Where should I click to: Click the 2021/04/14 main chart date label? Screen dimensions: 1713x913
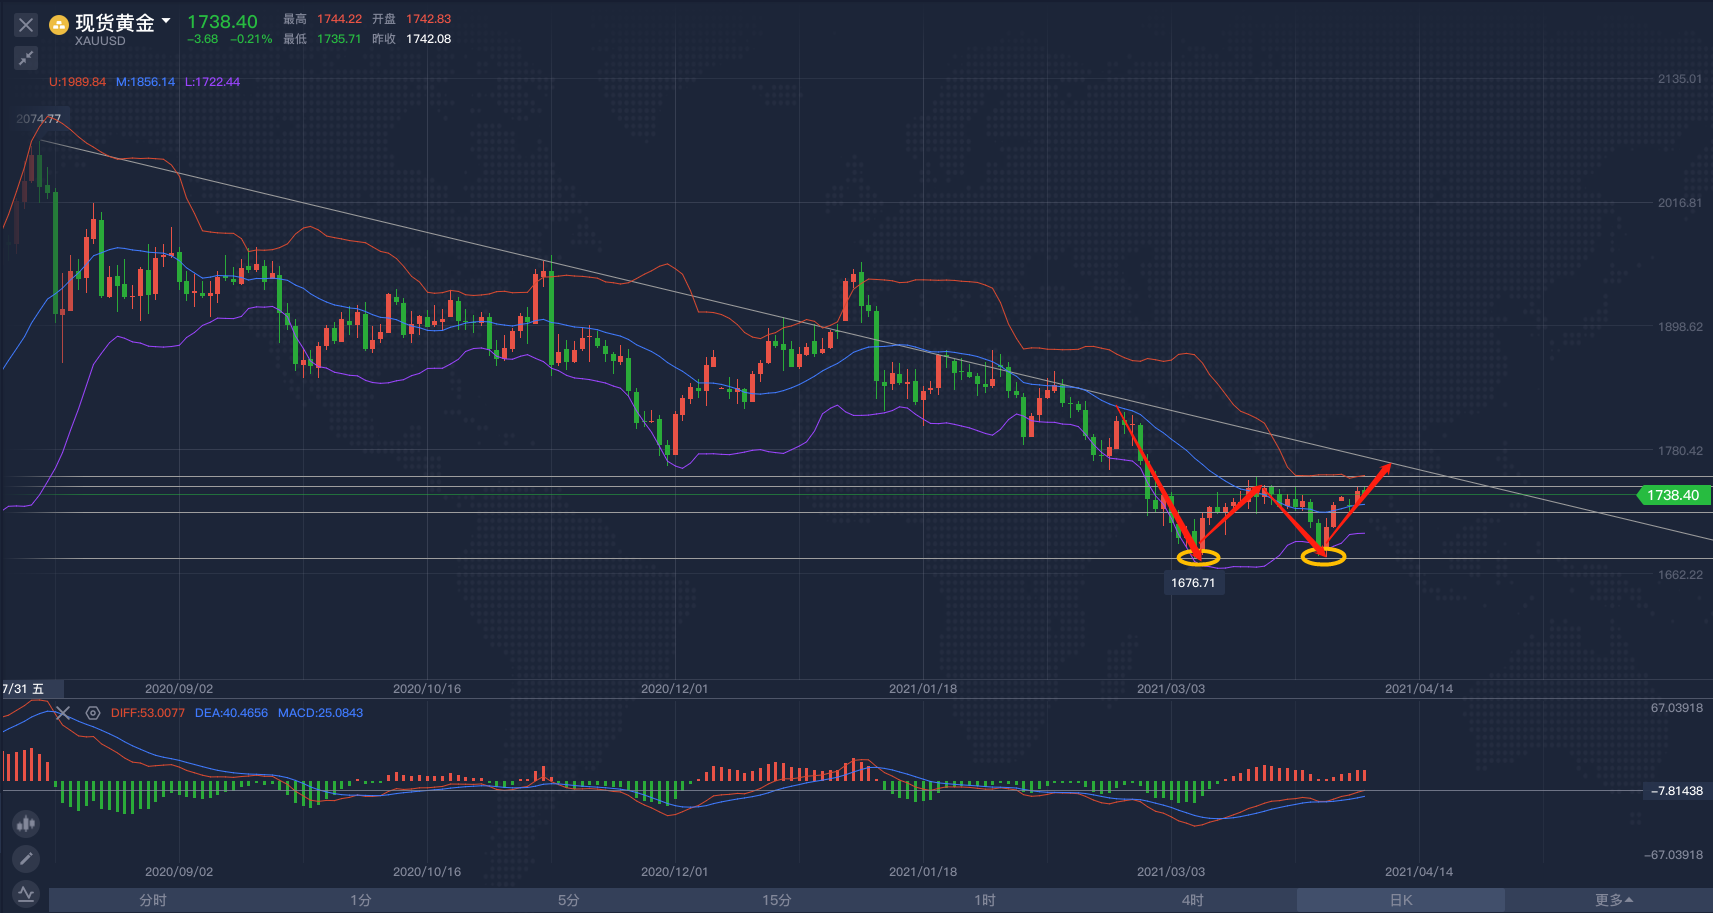(1419, 689)
